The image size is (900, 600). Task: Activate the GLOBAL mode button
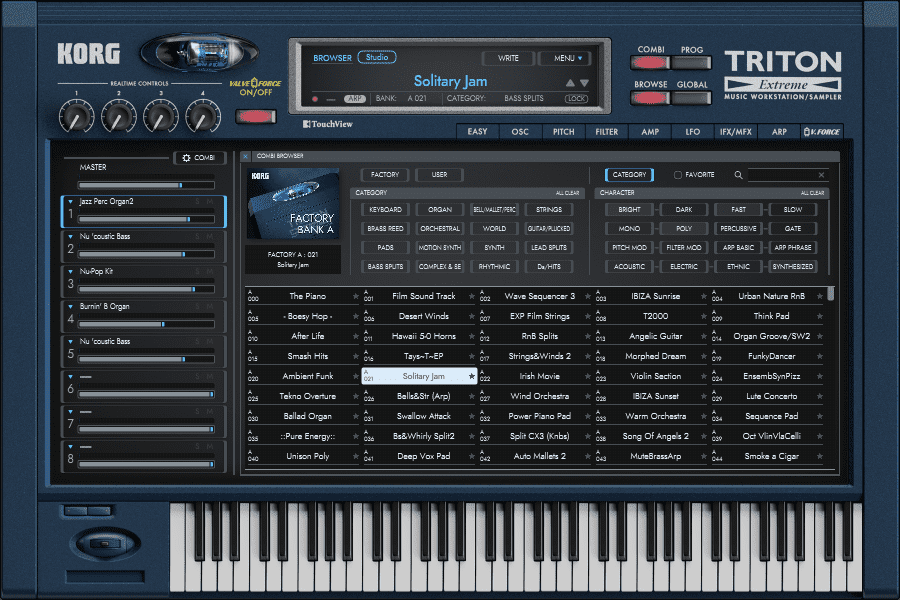coord(692,98)
